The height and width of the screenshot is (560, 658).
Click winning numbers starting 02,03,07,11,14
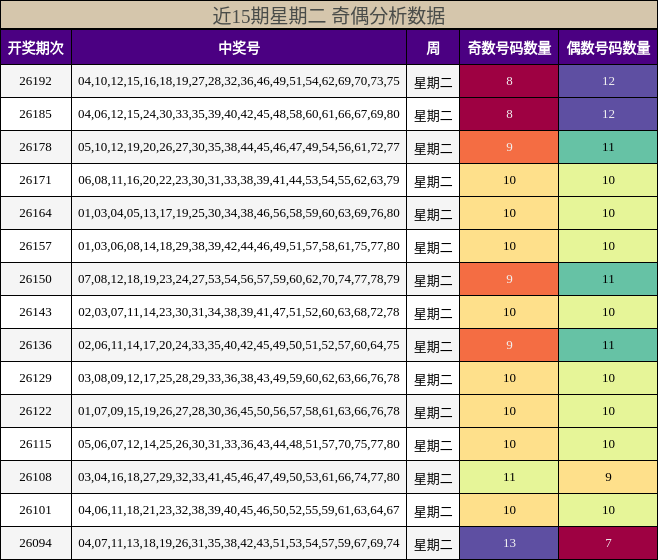click(239, 312)
